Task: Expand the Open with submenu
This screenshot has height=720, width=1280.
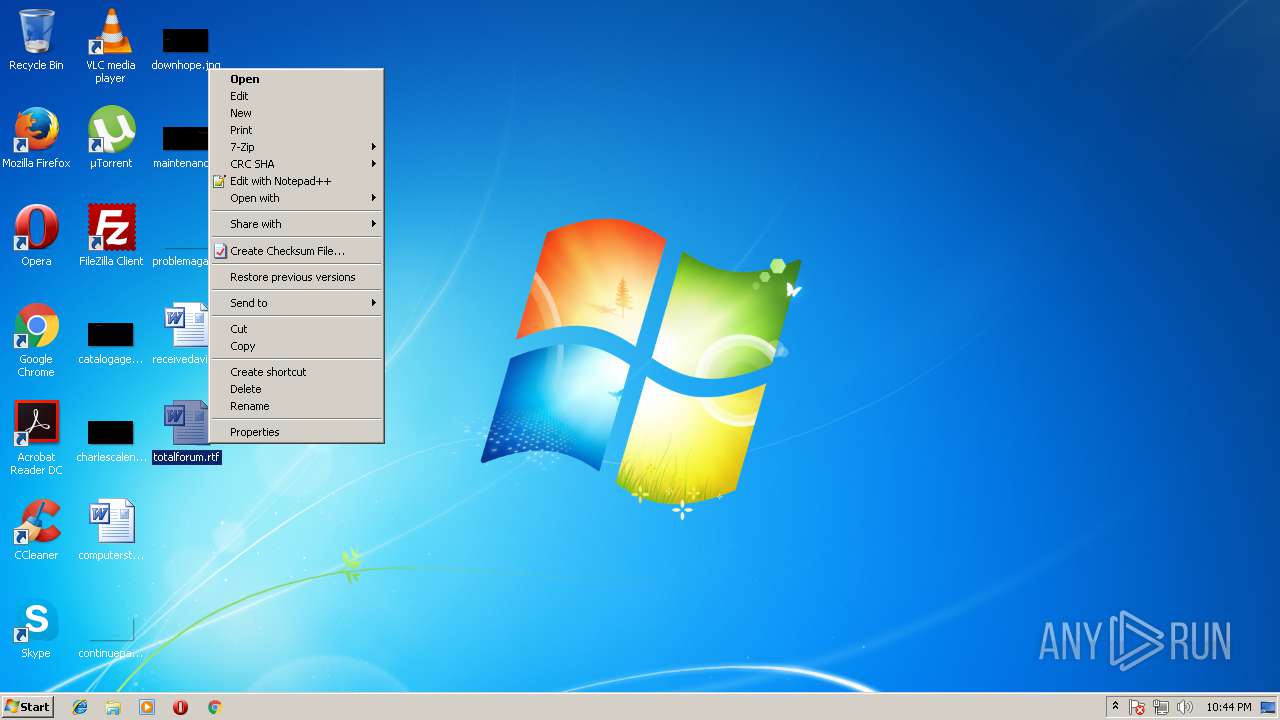Action: [x=296, y=198]
